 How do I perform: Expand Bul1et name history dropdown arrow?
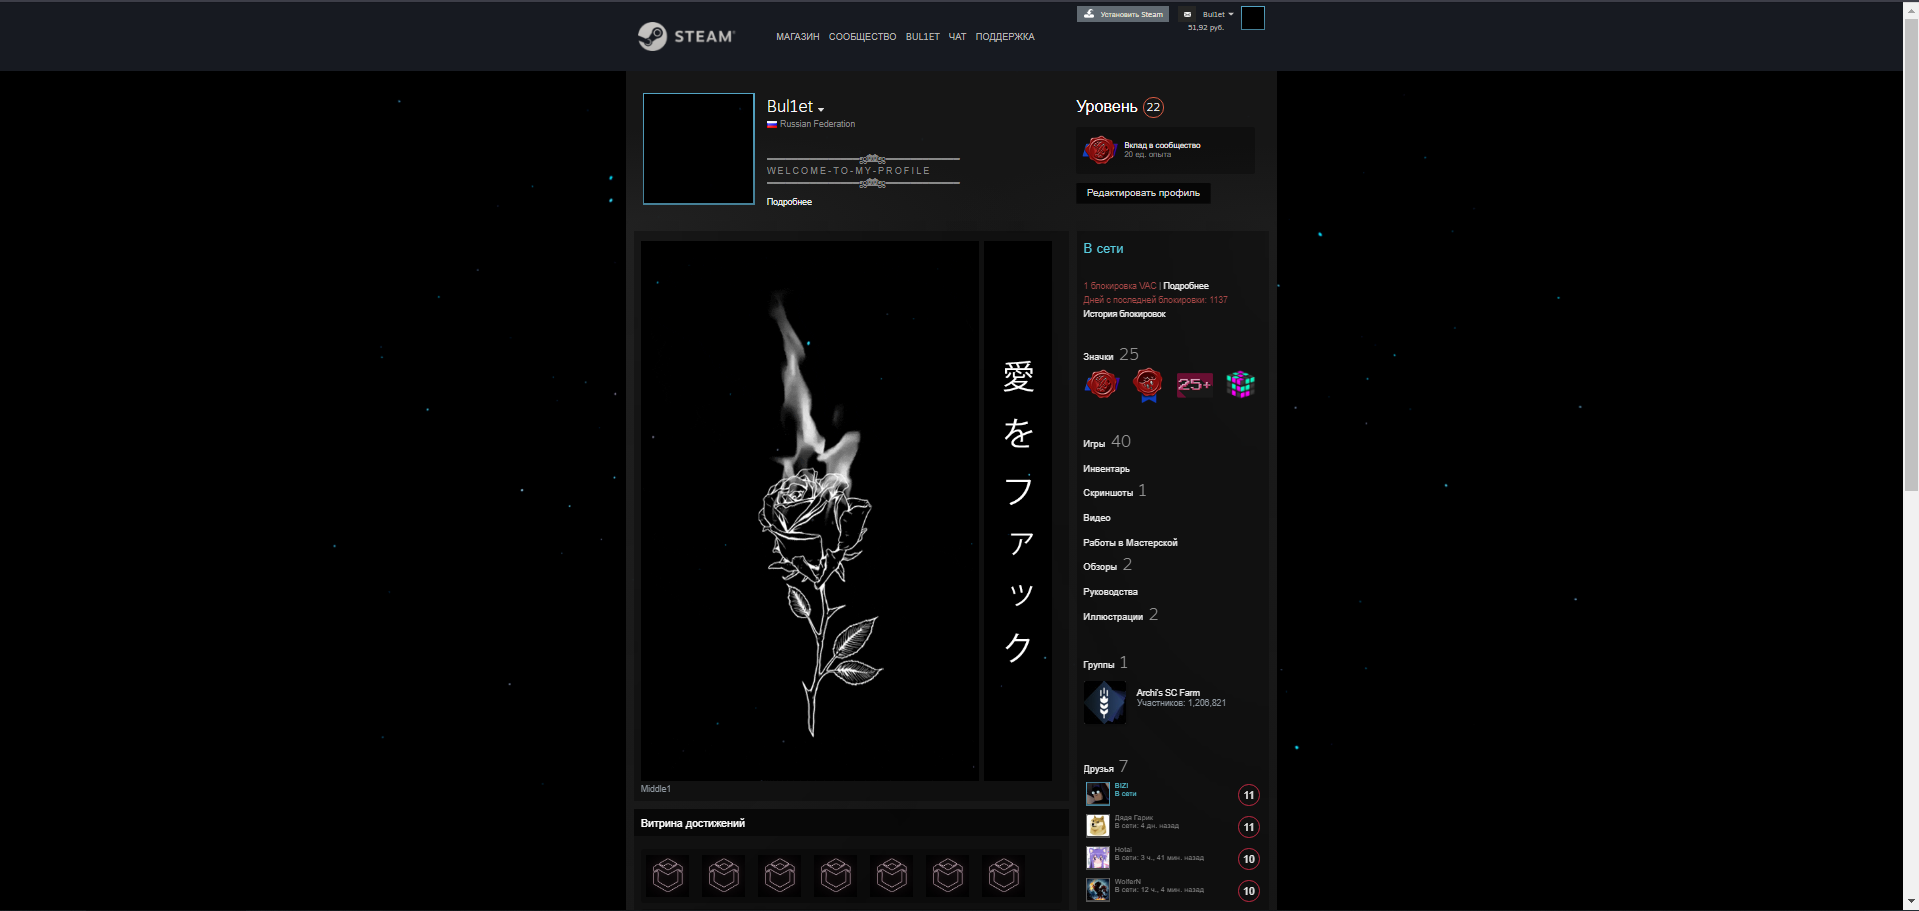point(821,109)
